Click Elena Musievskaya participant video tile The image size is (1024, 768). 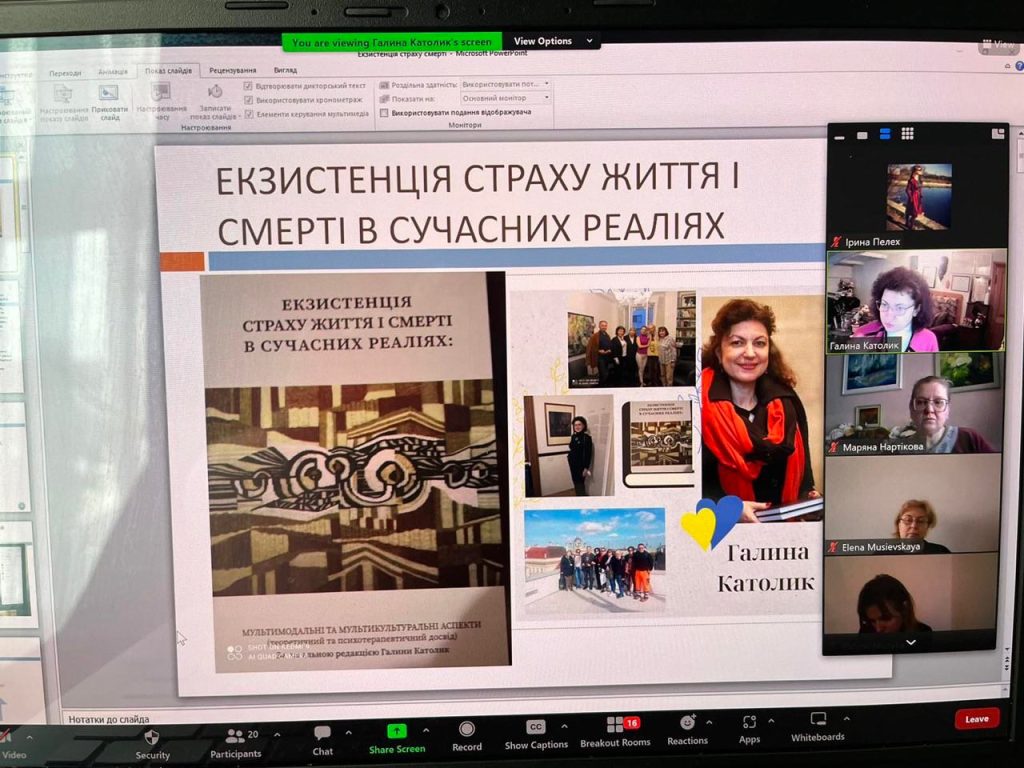(x=912, y=504)
